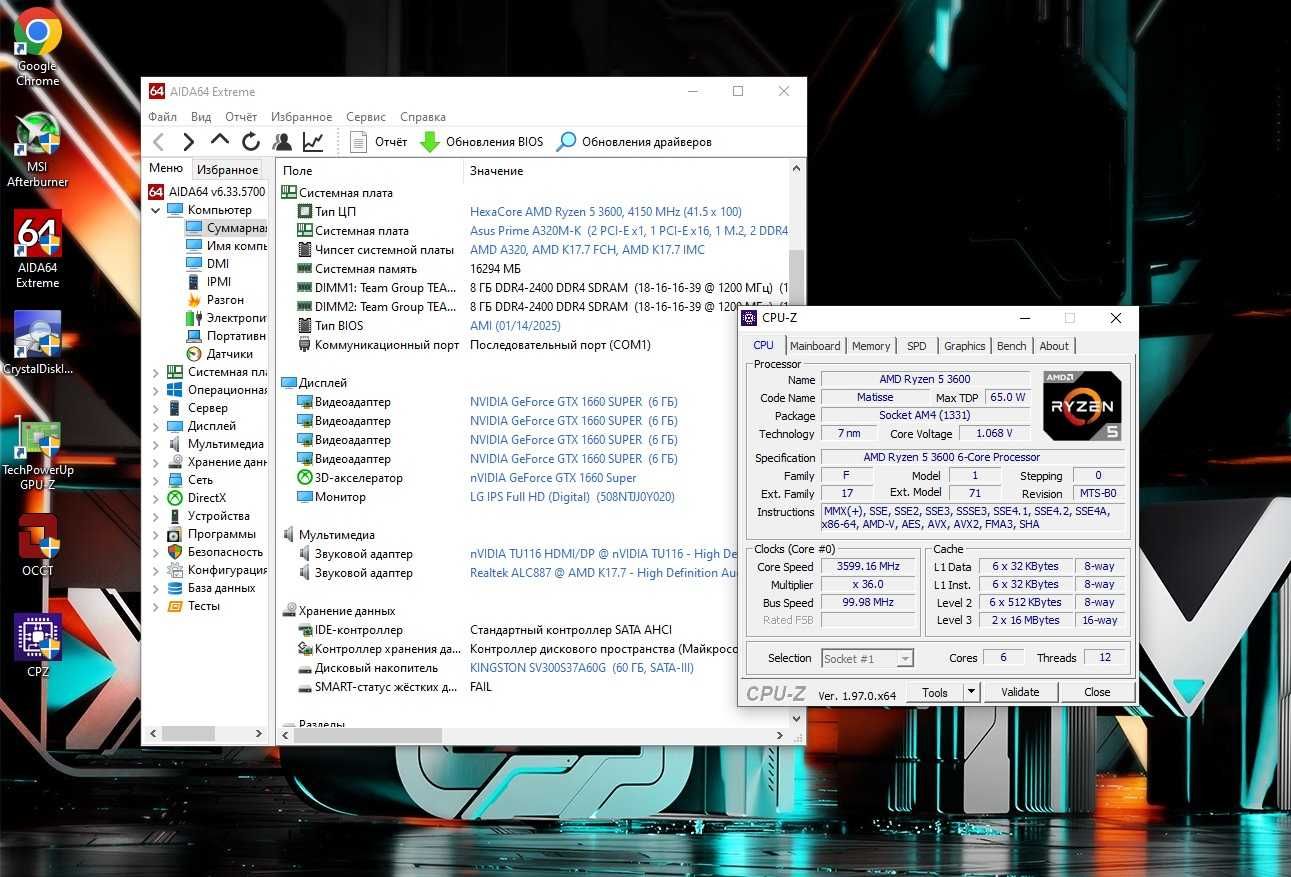Screen dimensions: 1291x877
Task: Select Разгон in the AIDA64 tree
Action: click(224, 300)
